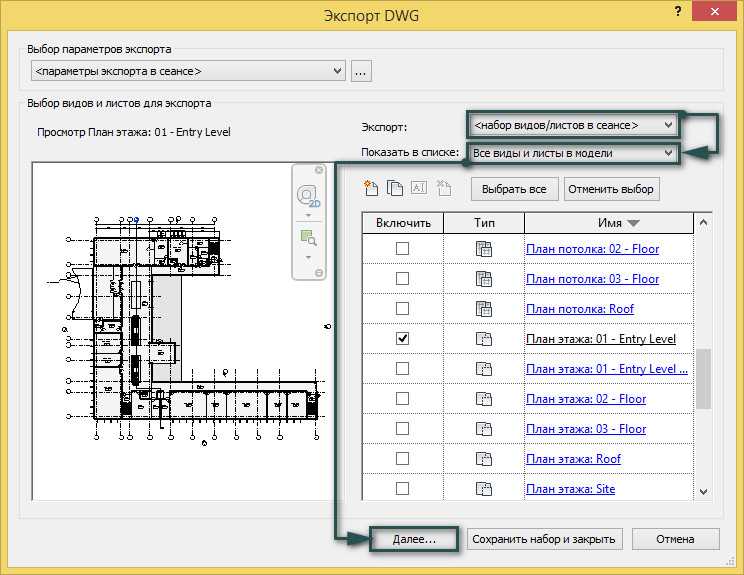Enable checkbox for План этажа: 02 - Floor
744x575 pixels.
tap(402, 399)
